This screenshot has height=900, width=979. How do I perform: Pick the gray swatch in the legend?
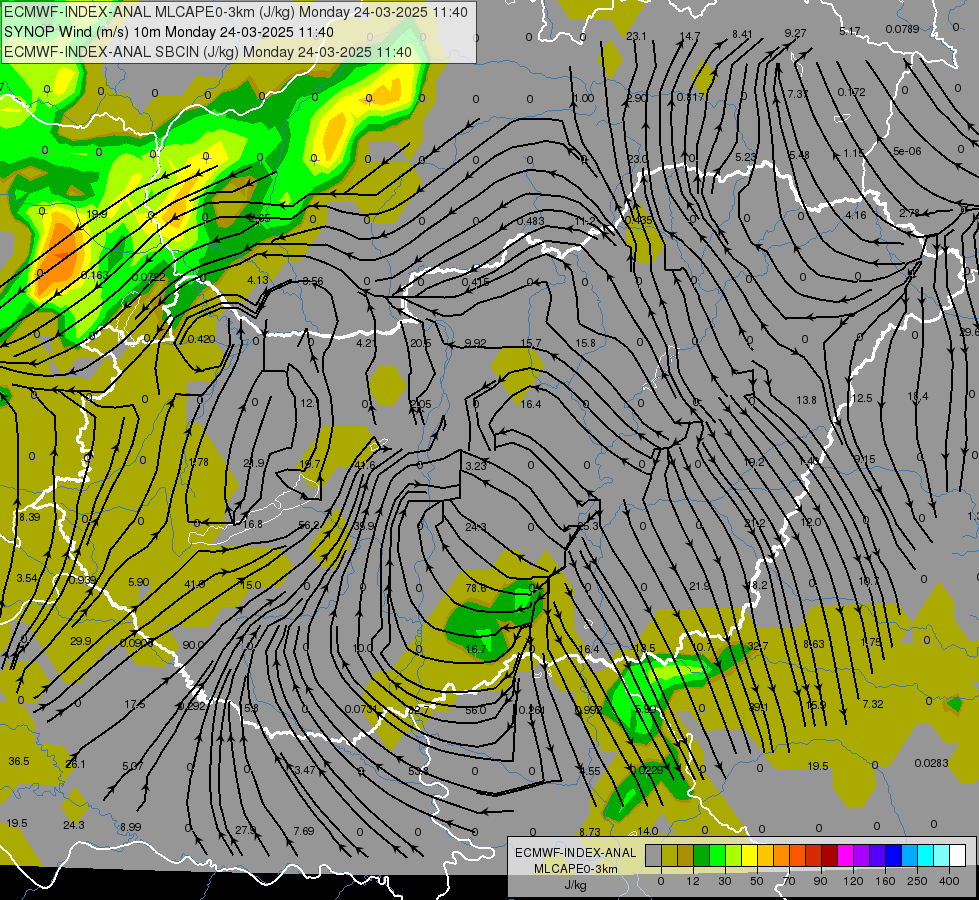[653, 856]
